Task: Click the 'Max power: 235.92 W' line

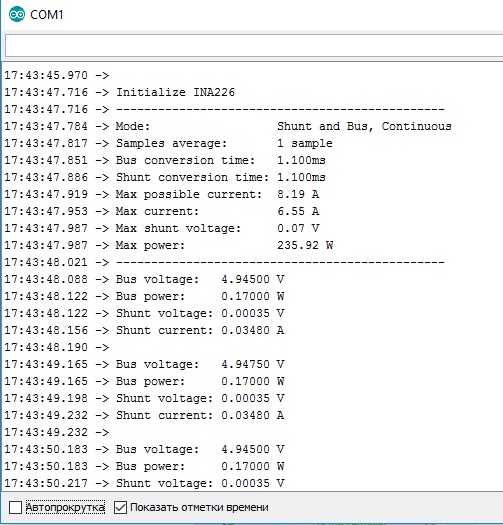Action: [x=169, y=245]
